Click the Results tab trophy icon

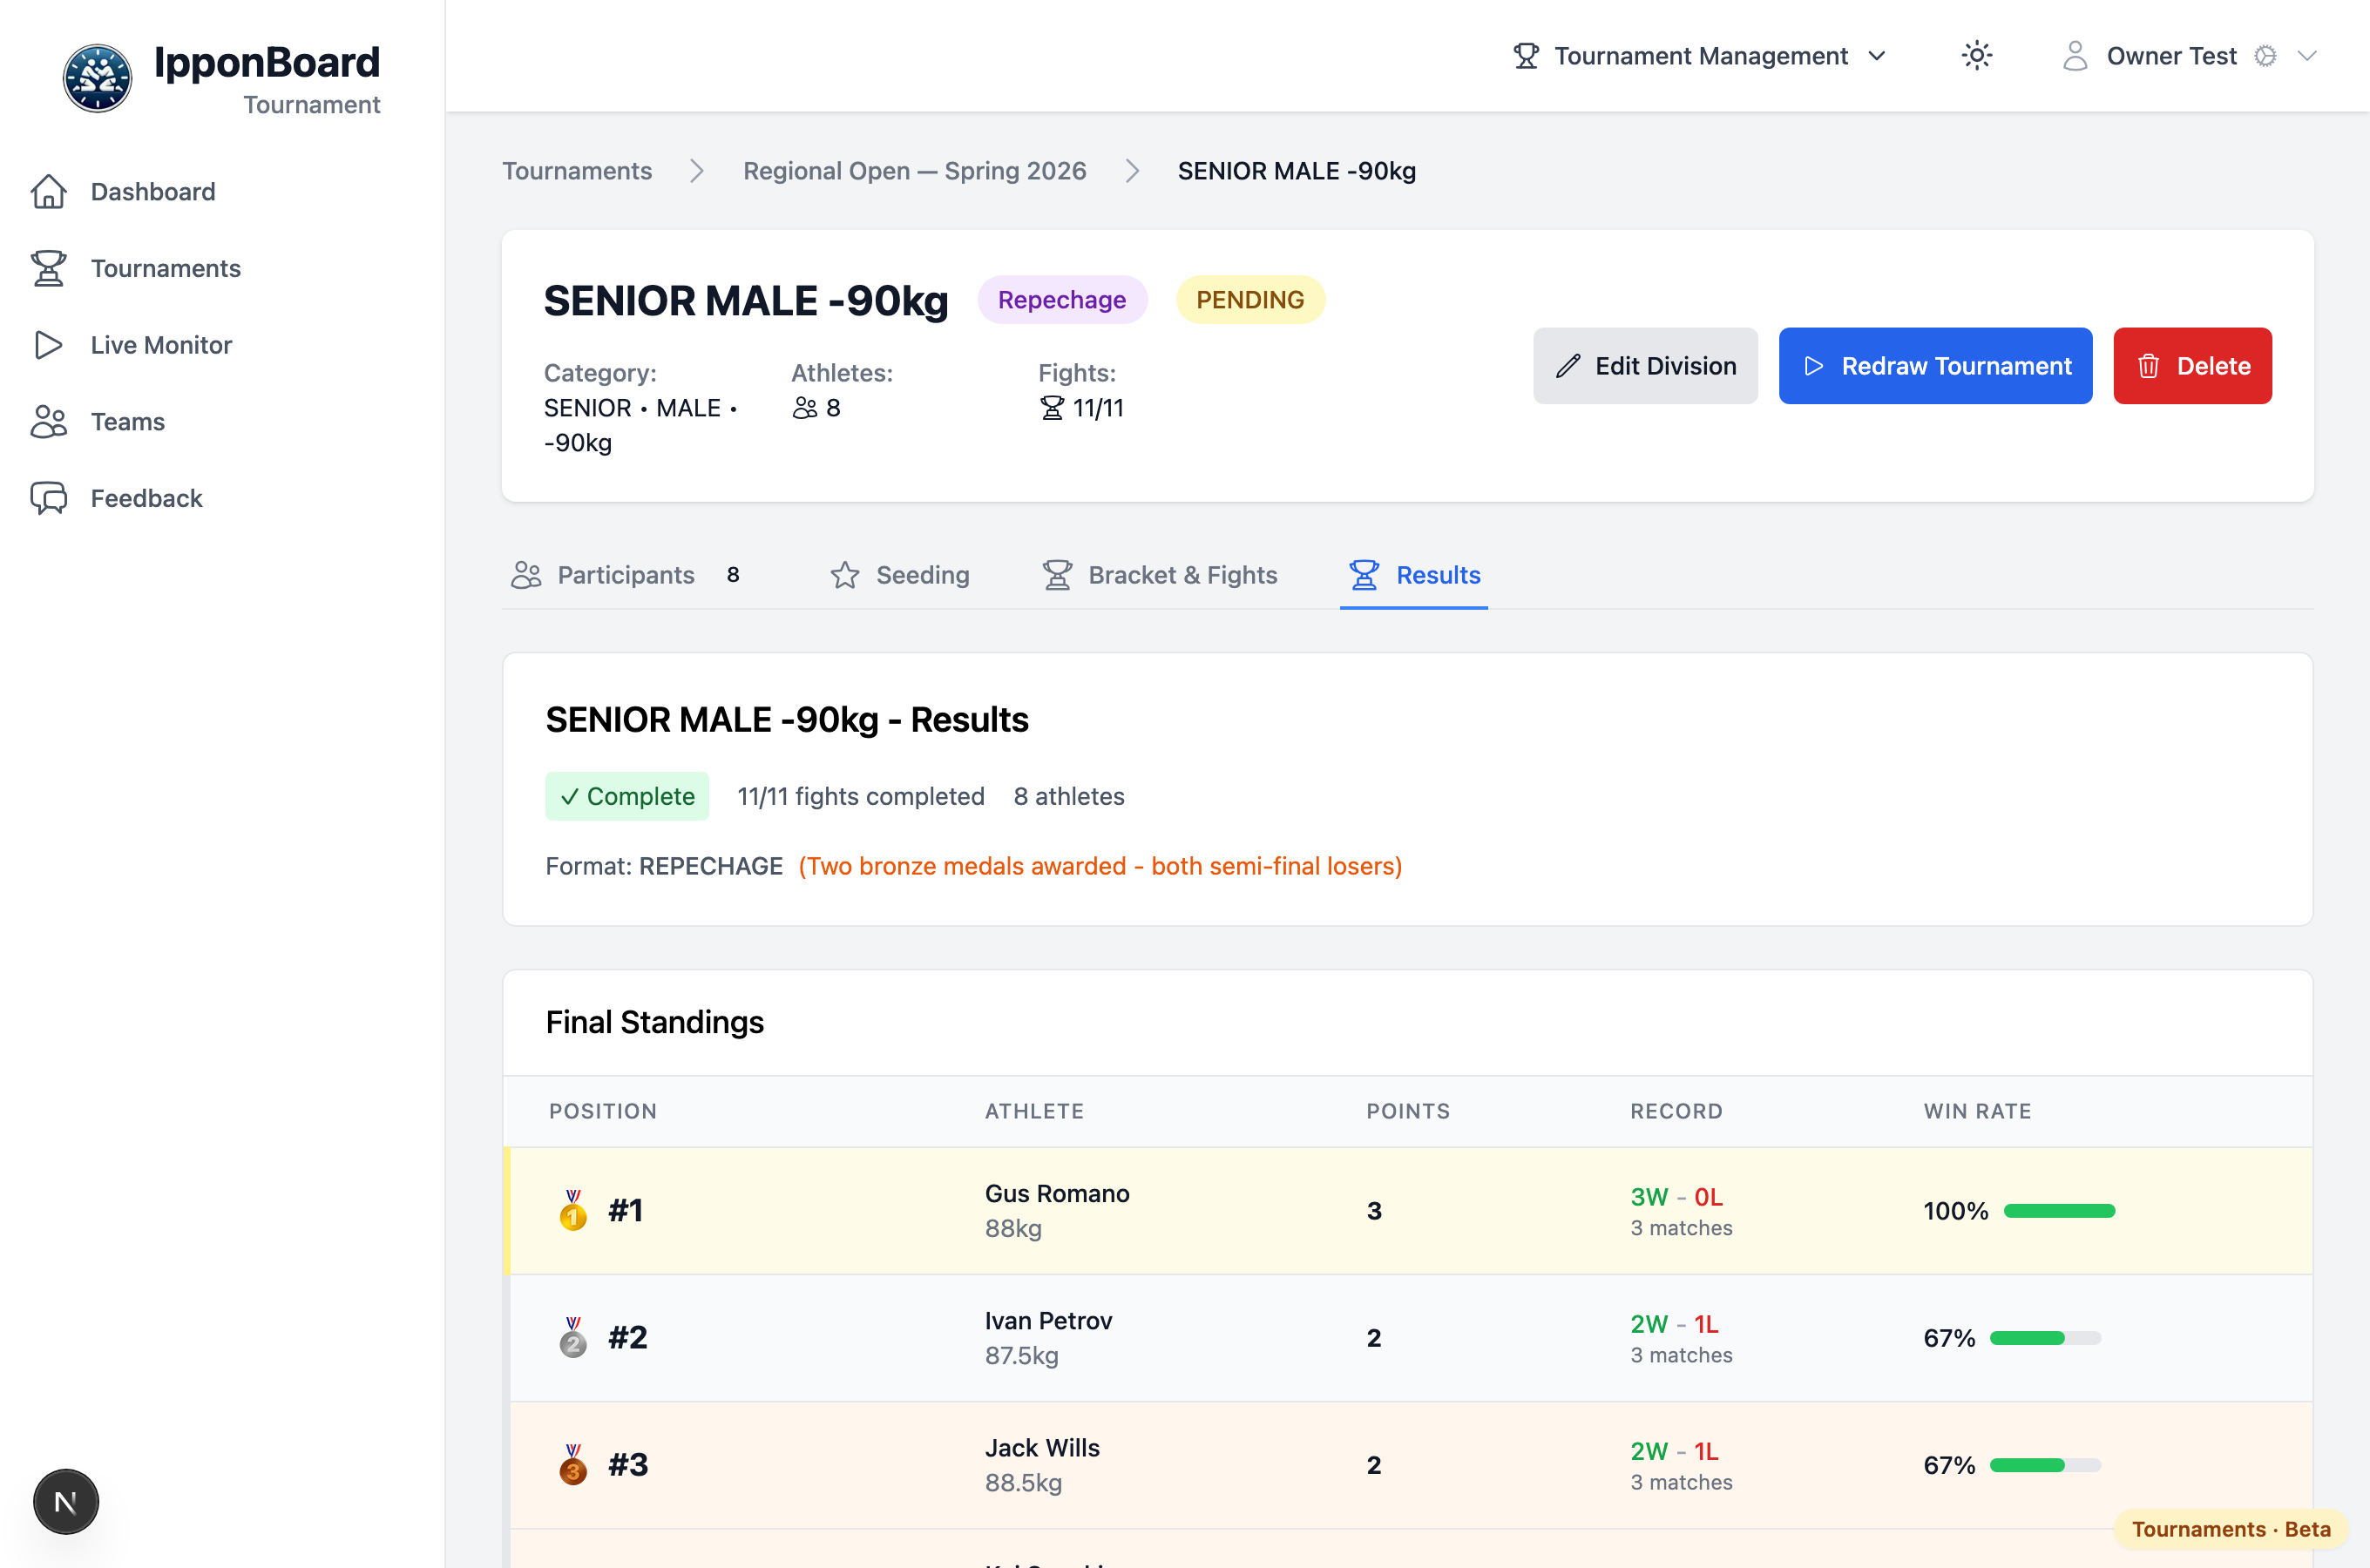pos(1364,575)
